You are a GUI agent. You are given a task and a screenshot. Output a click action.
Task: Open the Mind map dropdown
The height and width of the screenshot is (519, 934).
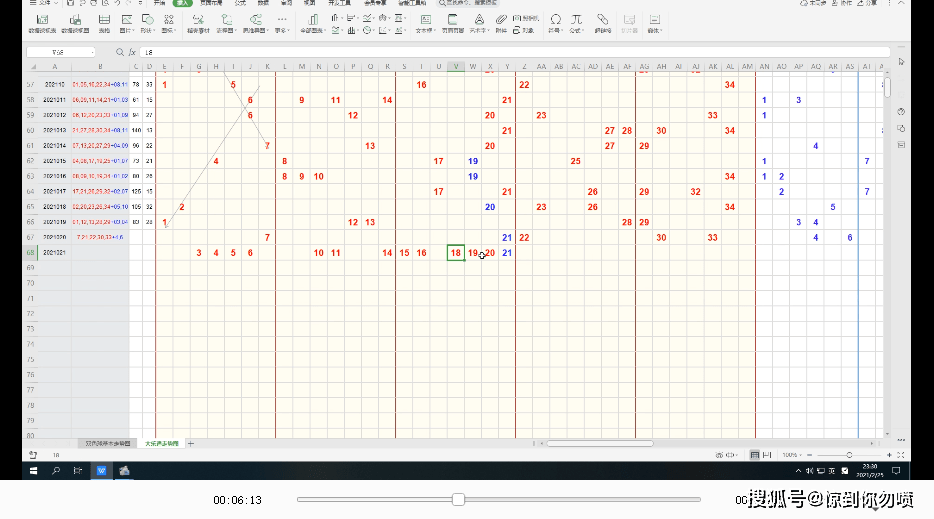pos(255,23)
